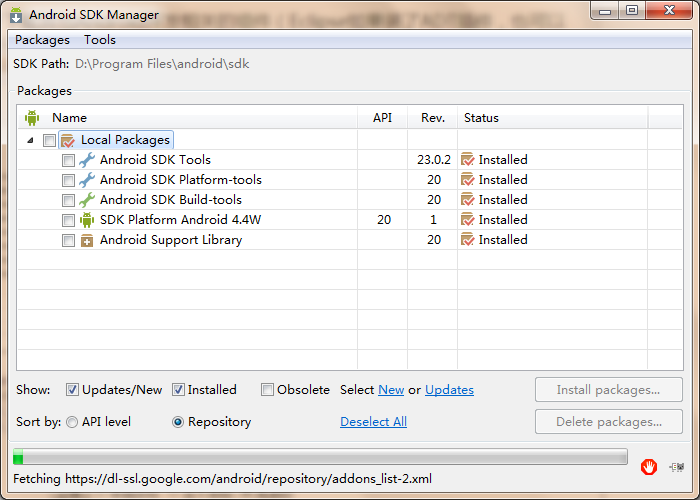Select the Android SDK Platform-tools row name
This screenshot has width=700, height=500.
pyautogui.click(x=181, y=180)
